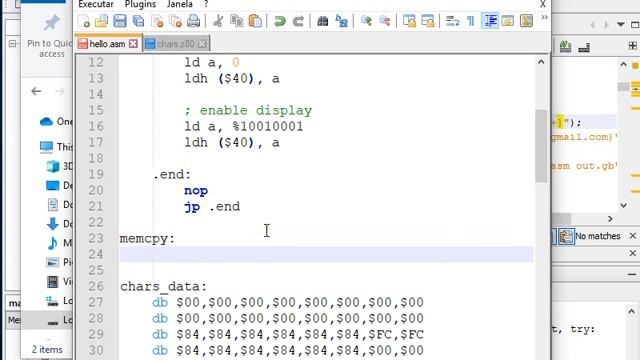640x360 pixels.
Task: Select OneDrive in Explorer sidebar
Action: coord(56,122)
